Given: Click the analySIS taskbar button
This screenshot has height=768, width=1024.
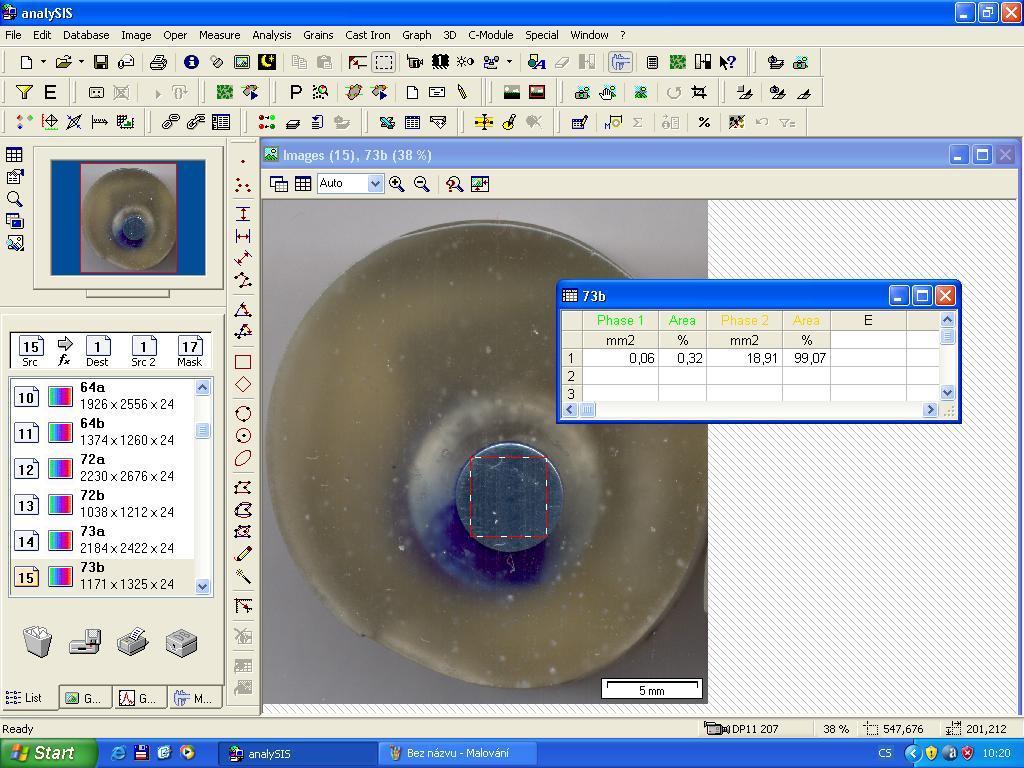Looking at the screenshot, I should pos(297,753).
